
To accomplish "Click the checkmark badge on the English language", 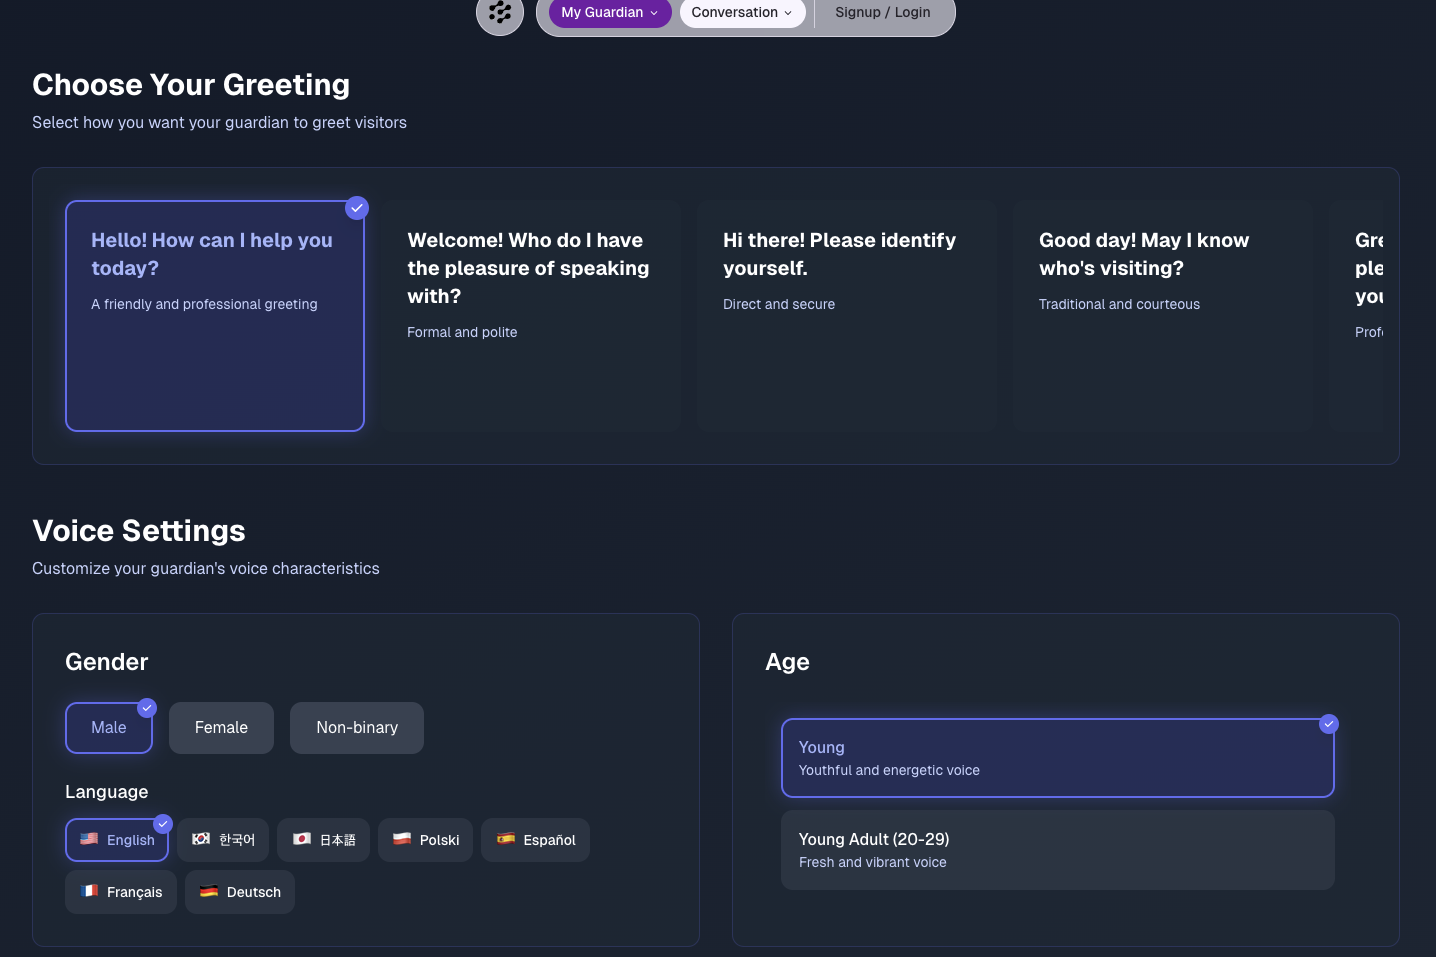I will 163,823.
